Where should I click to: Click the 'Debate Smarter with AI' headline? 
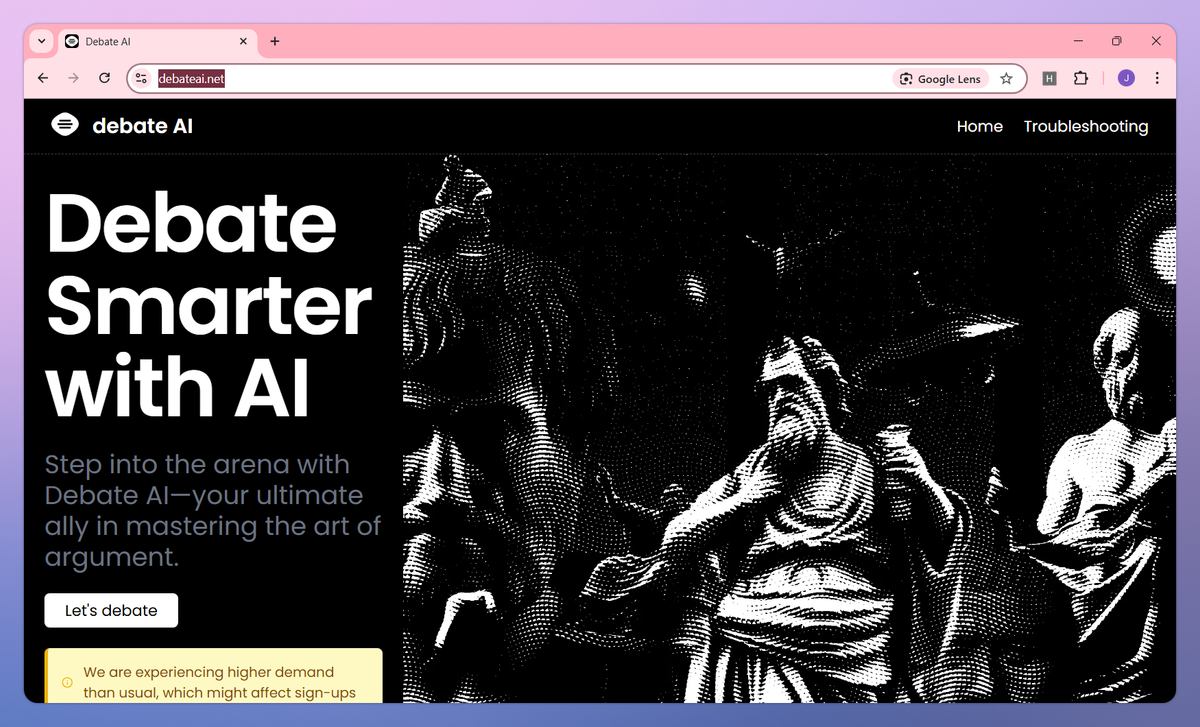pyautogui.click(x=208, y=303)
